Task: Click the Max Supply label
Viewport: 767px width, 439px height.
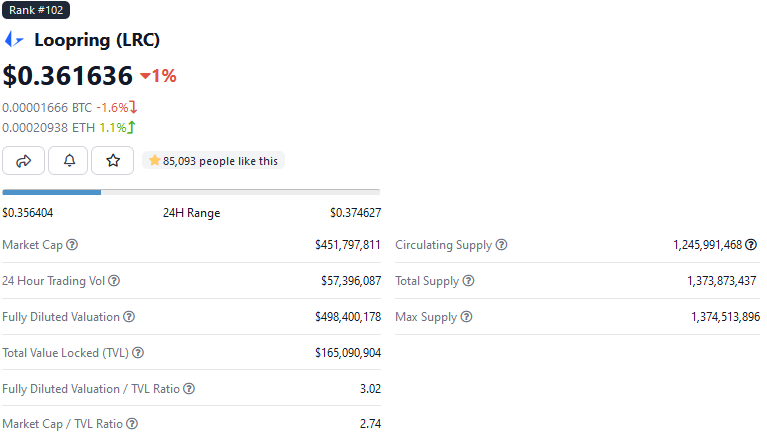Action: 426,317
